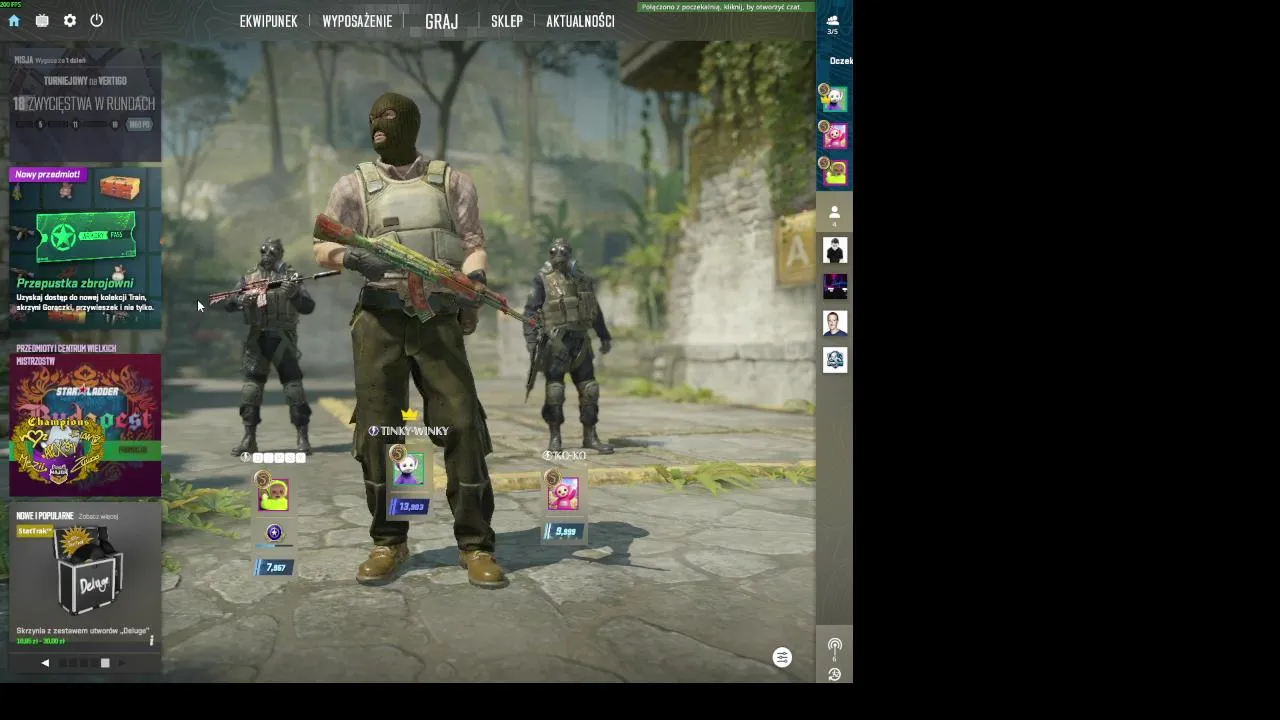Click KO-KO's pink Teletubby avatar
Image resolution: width=1280 pixels, height=720 pixels.
[563, 493]
